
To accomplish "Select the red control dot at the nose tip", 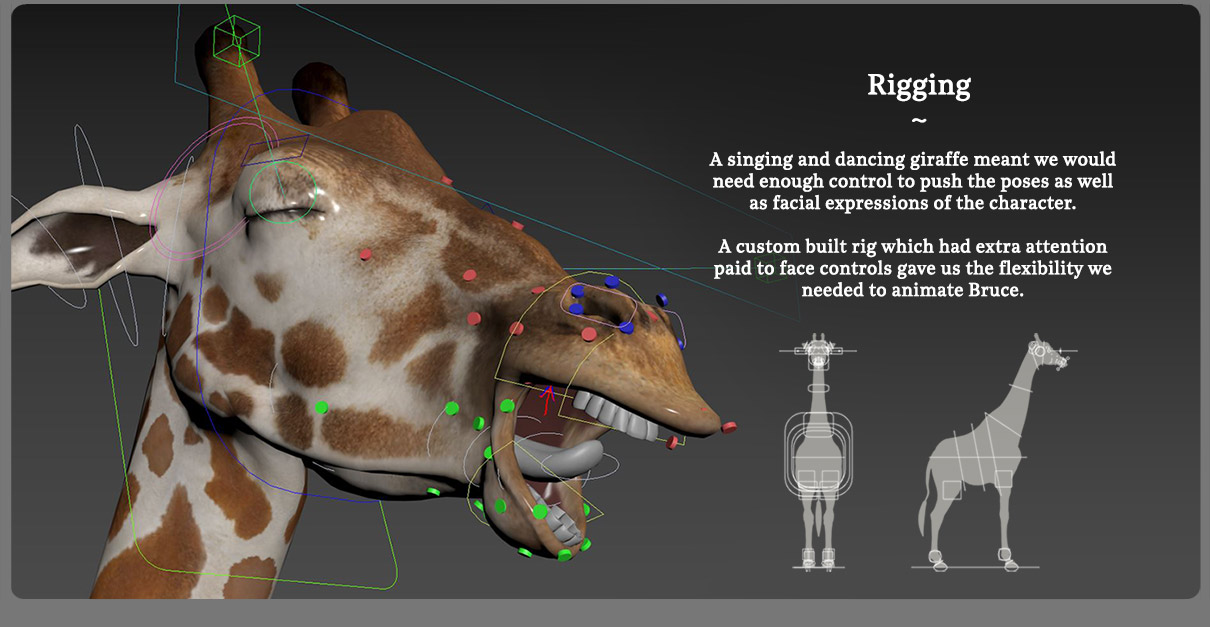I will [x=728, y=427].
